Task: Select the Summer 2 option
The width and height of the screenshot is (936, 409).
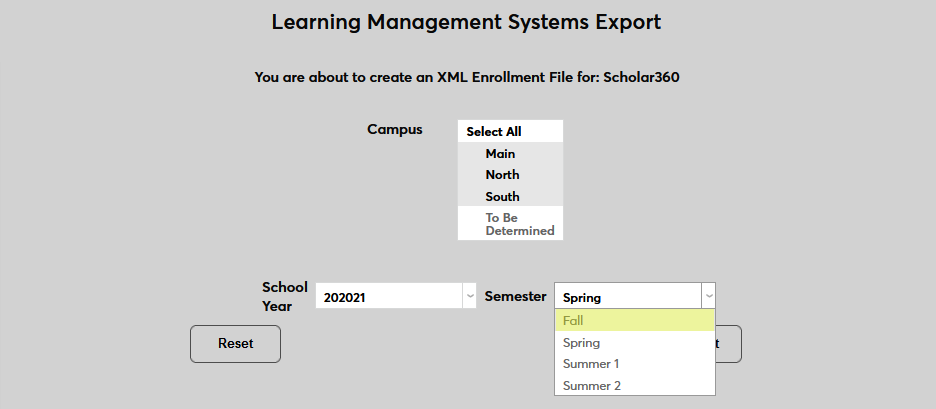Action: click(x=634, y=385)
